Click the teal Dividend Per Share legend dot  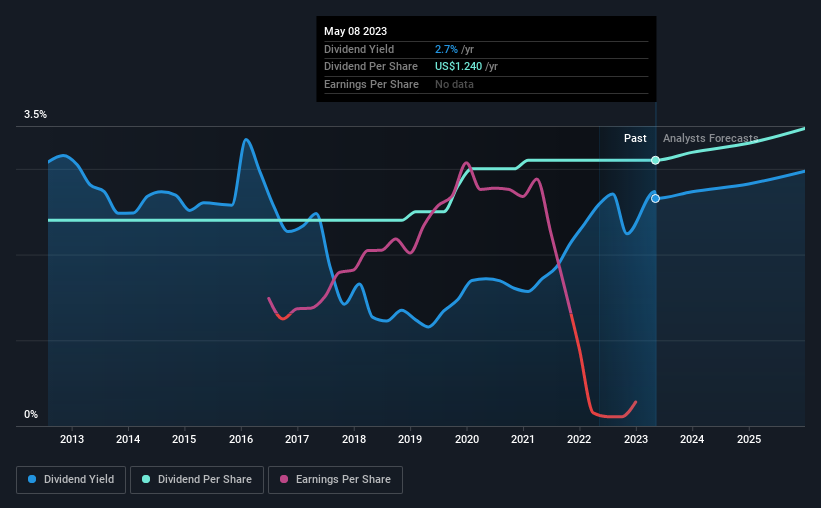tap(146, 479)
